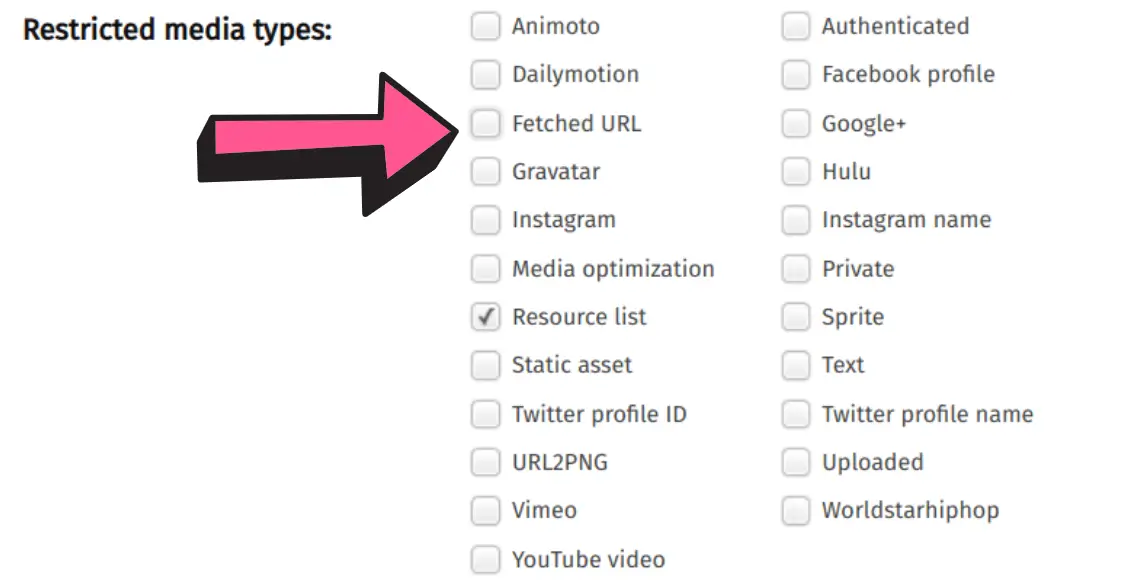
Task: Check the Authenticated media type
Action: tap(796, 26)
